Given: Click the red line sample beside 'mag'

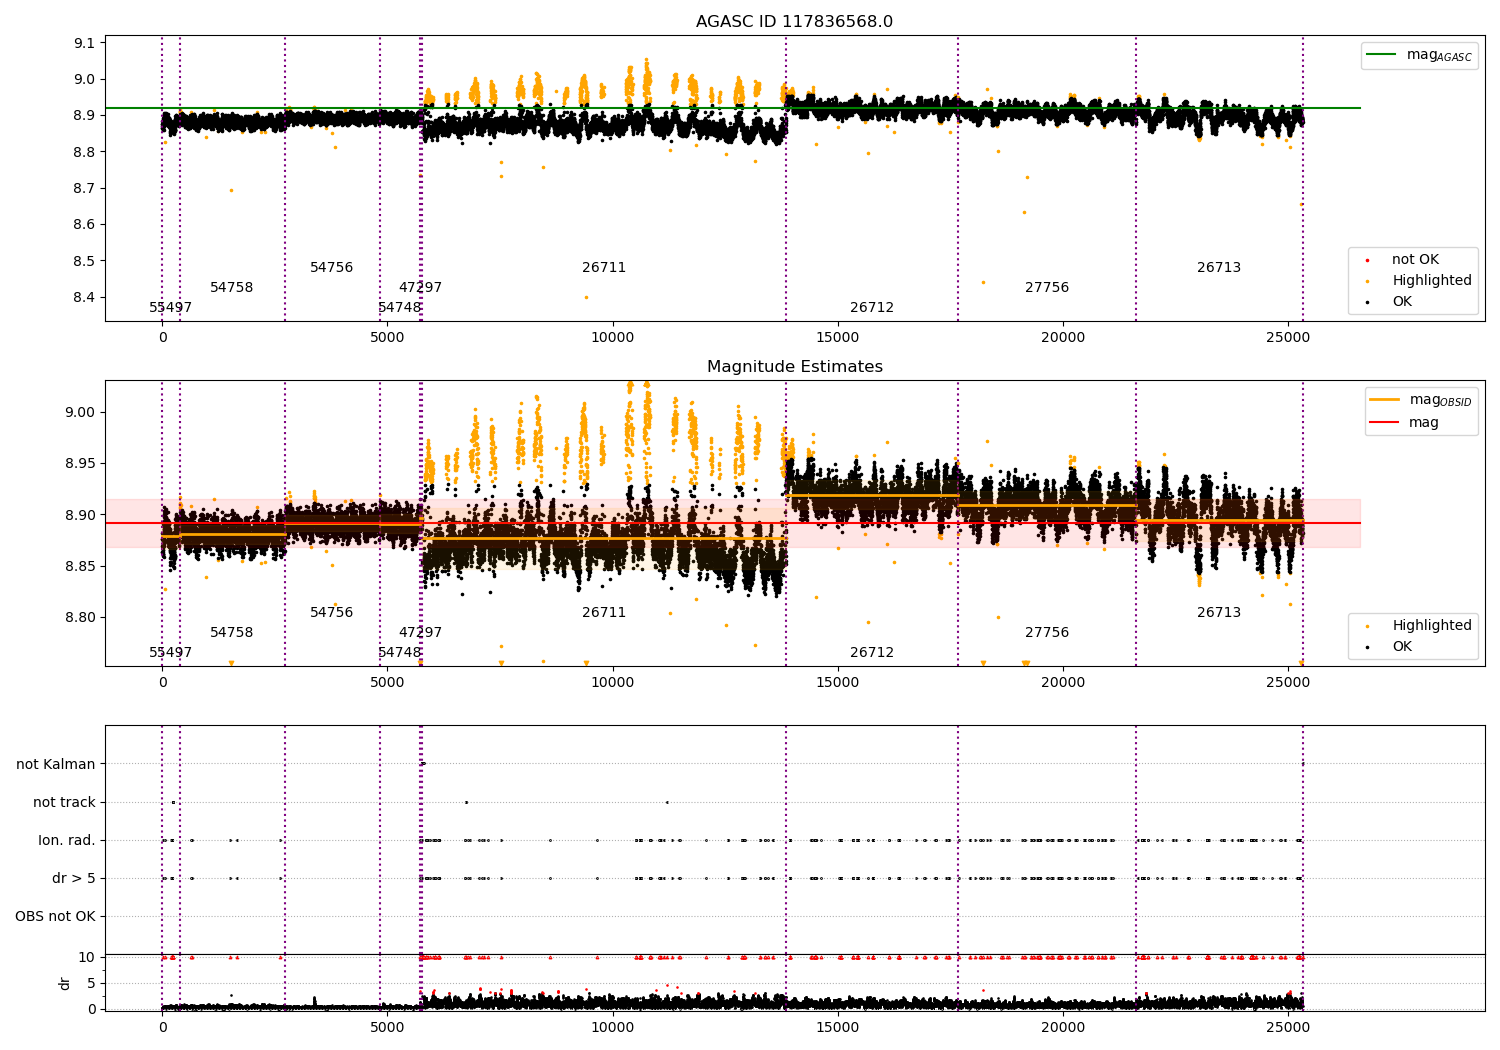Looking at the screenshot, I should [1385, 423].
